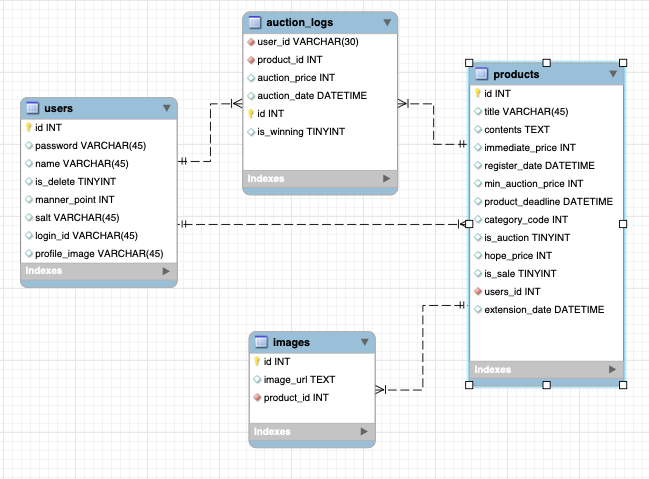This screenshot has height=479, width=649.
Task: Click the diamond icon beside contents TEXT
Action: click(x=478, y=130)
